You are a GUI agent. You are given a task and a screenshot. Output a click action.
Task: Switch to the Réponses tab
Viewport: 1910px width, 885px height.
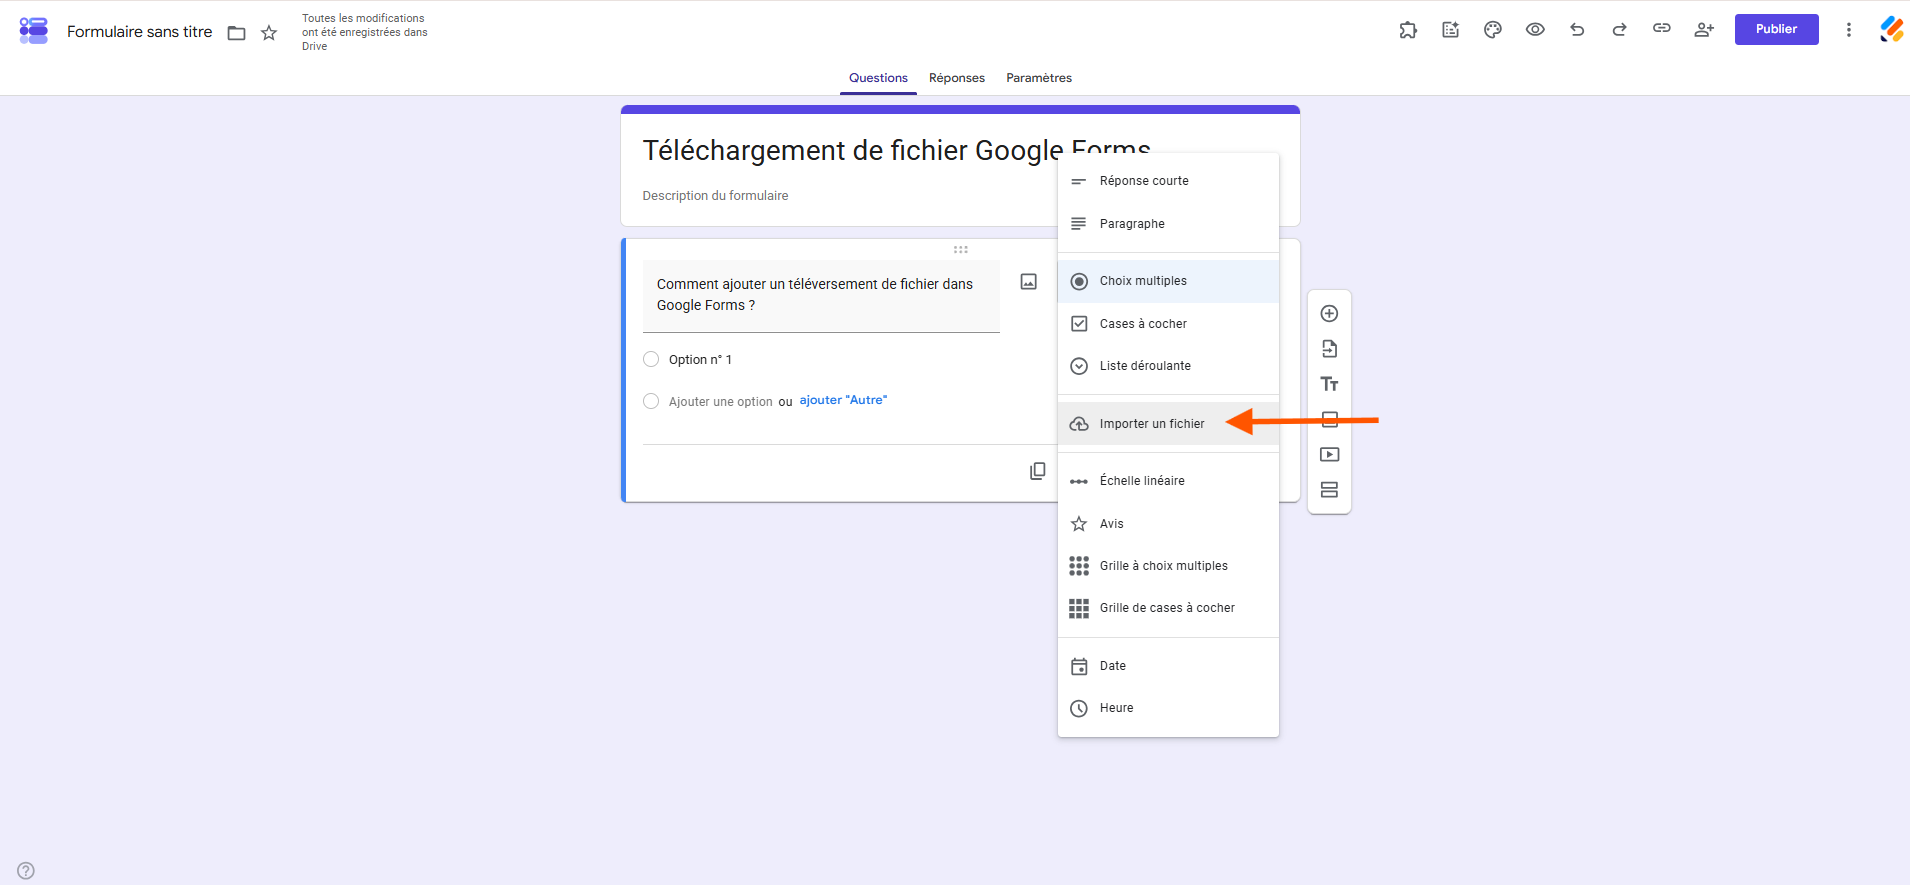click(x=957, y=78)
